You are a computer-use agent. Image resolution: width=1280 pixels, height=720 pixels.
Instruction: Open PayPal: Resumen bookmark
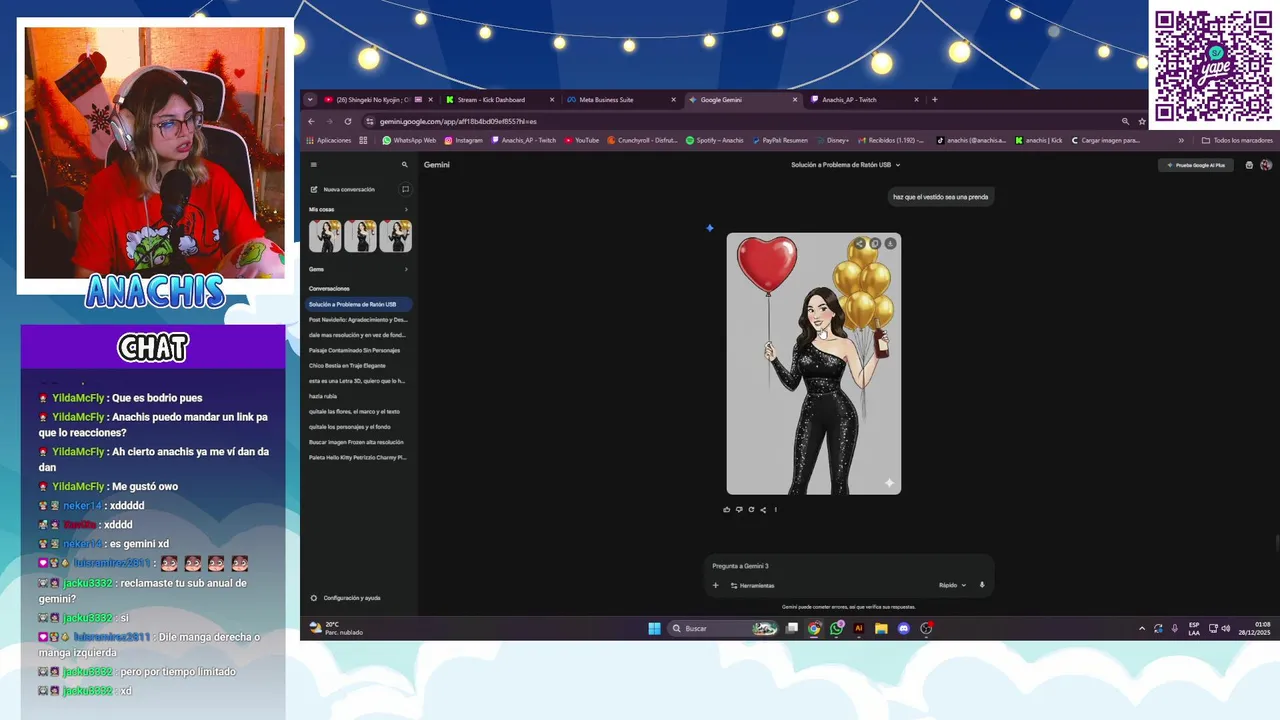click(x=779, y=140)
